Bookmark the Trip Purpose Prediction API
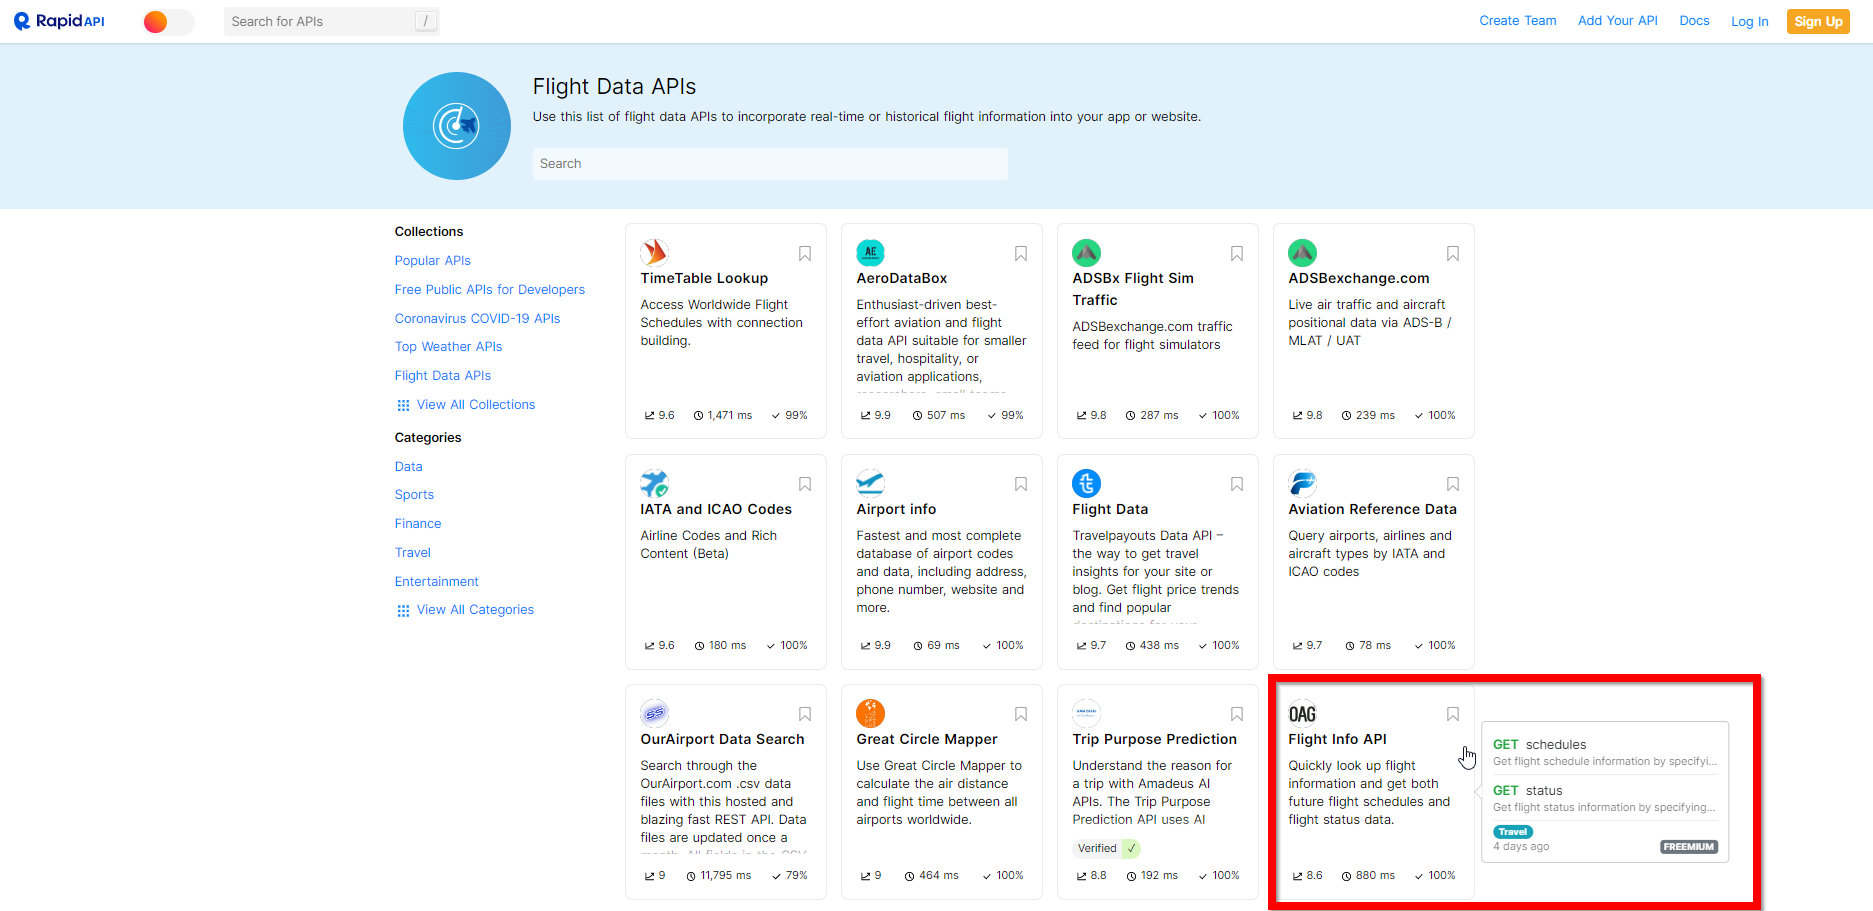This screenshot has height=911, width=1873. pyautogui.click(x=1237, y=714)
